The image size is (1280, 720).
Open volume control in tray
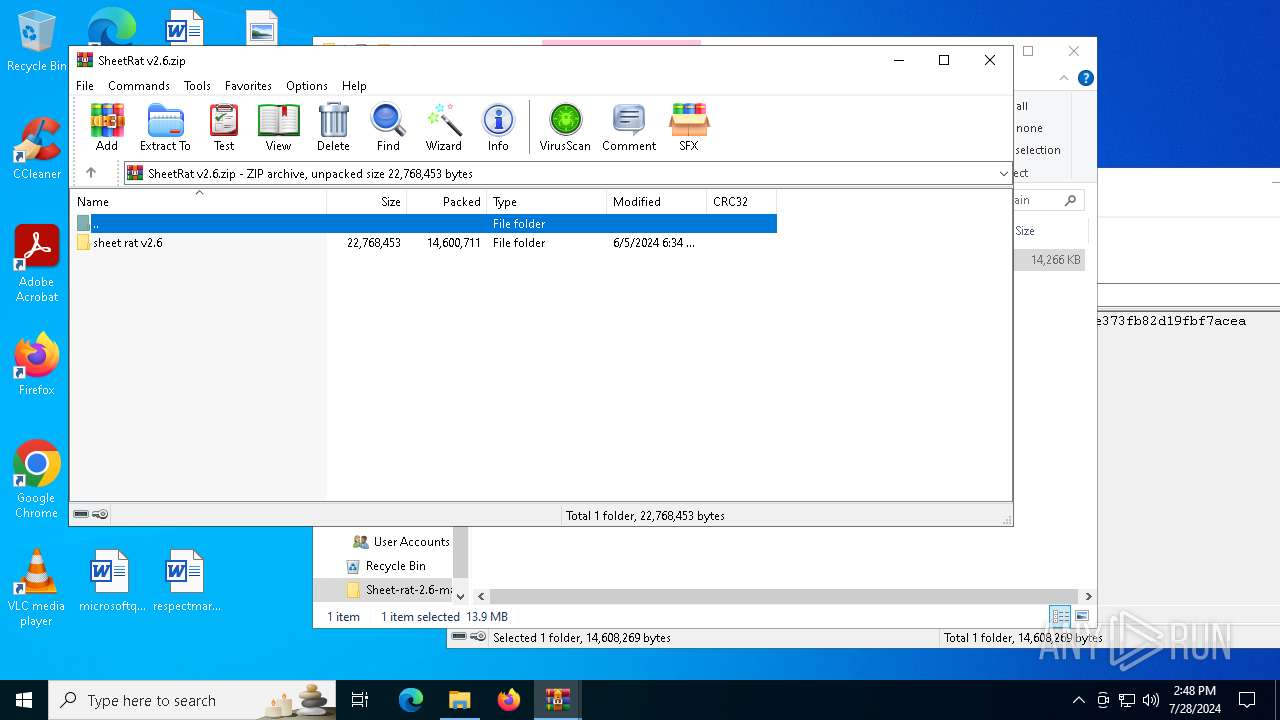(1150, 700)
